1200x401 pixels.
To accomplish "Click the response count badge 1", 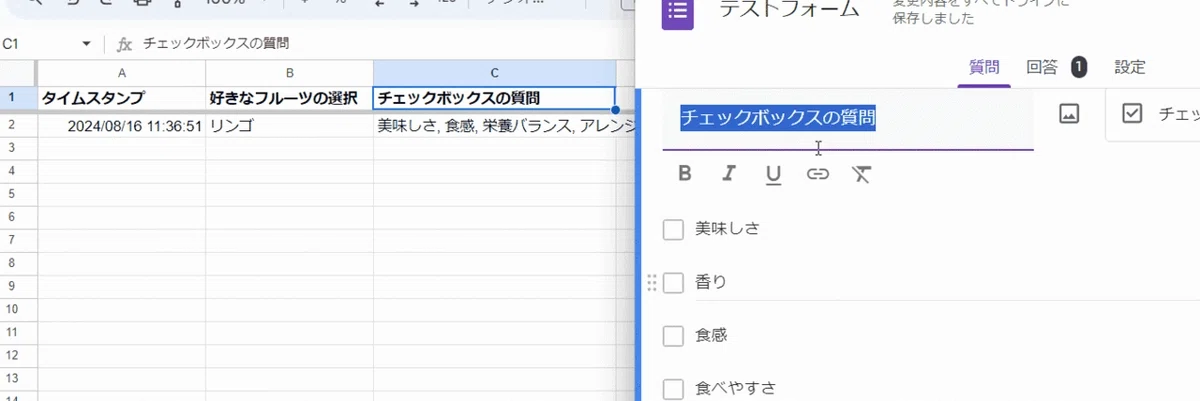I will tap(1079, 67).
